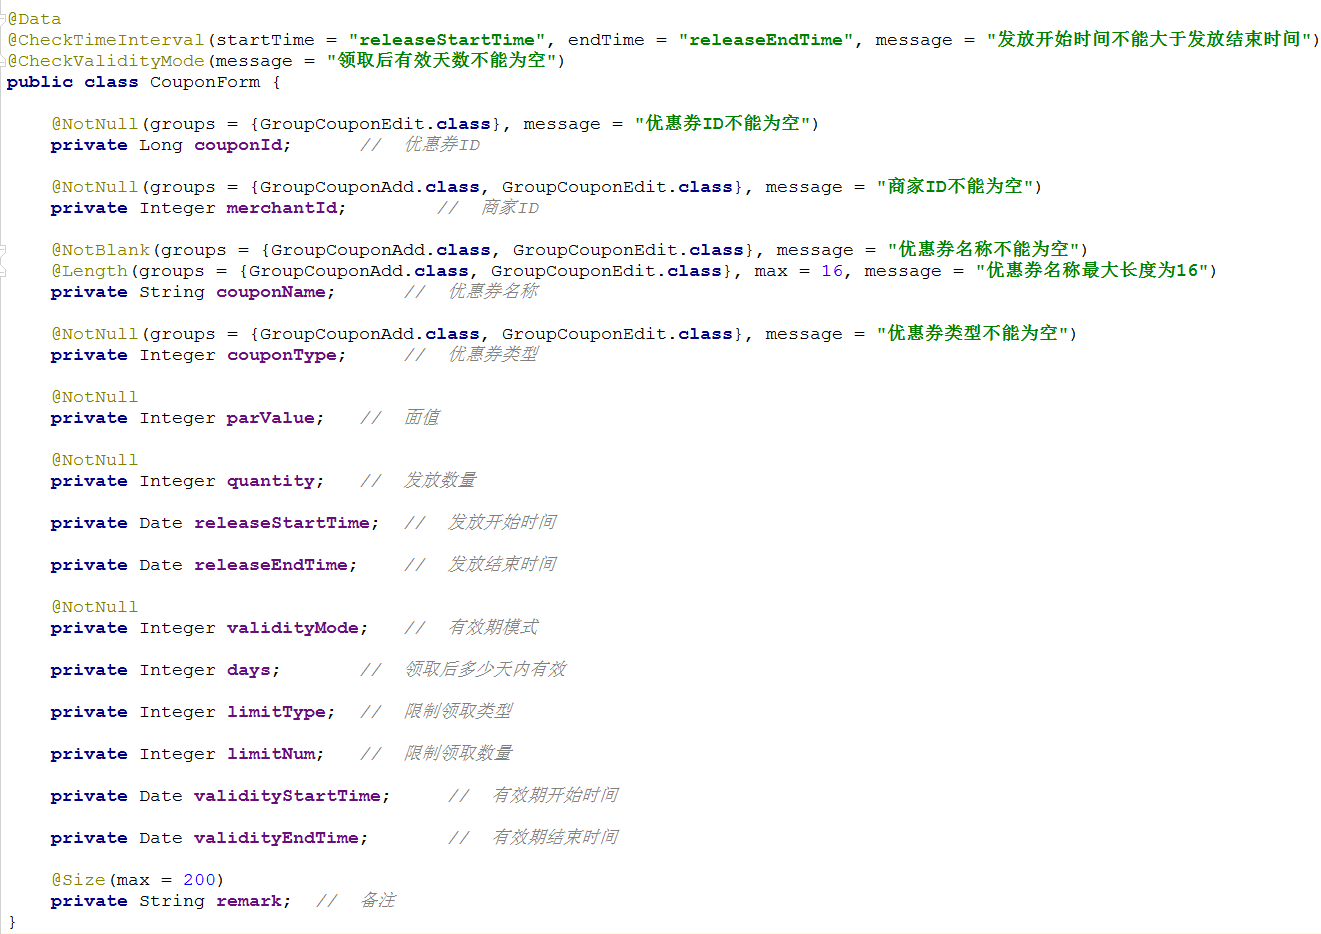Viewport: 1321px width, 934px height.
Task: Click the @Length annotation
Action: click(x=90, y=271)
